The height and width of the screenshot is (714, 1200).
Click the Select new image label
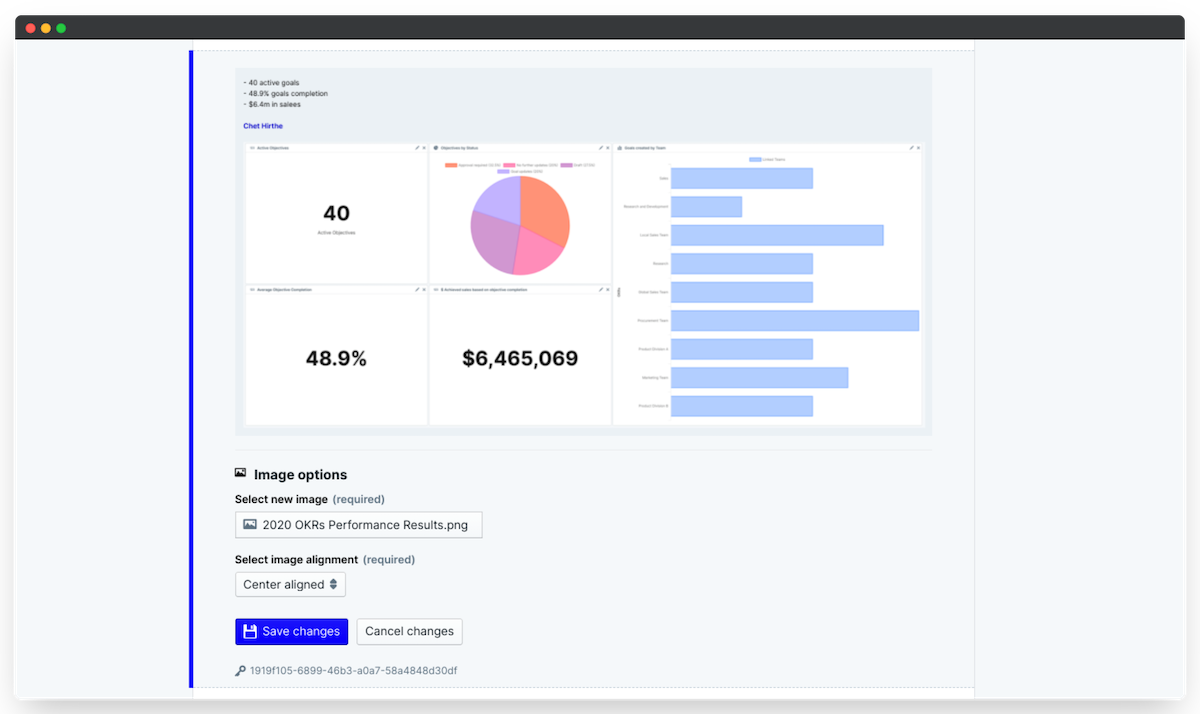tap(281, 499)
